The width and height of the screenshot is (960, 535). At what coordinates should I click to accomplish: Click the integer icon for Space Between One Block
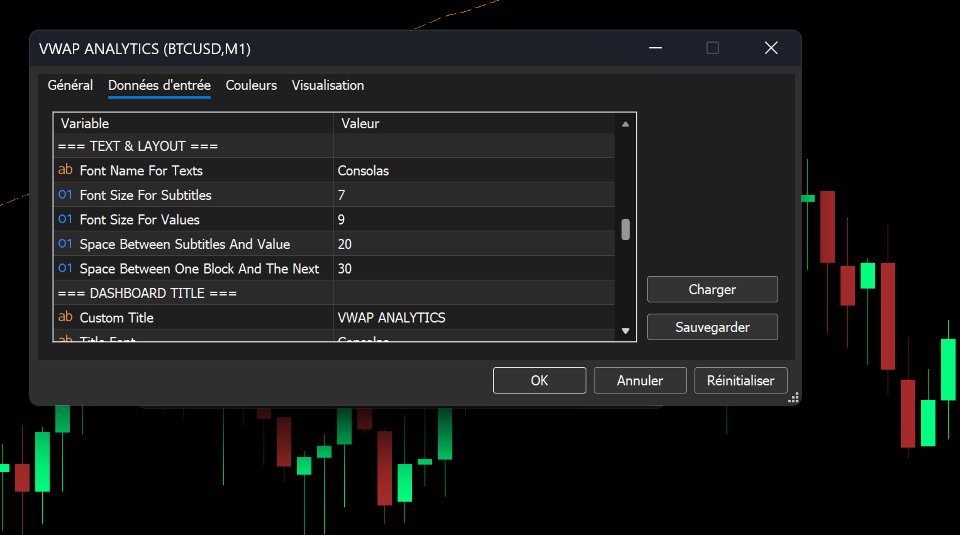[x=65, y=268]
